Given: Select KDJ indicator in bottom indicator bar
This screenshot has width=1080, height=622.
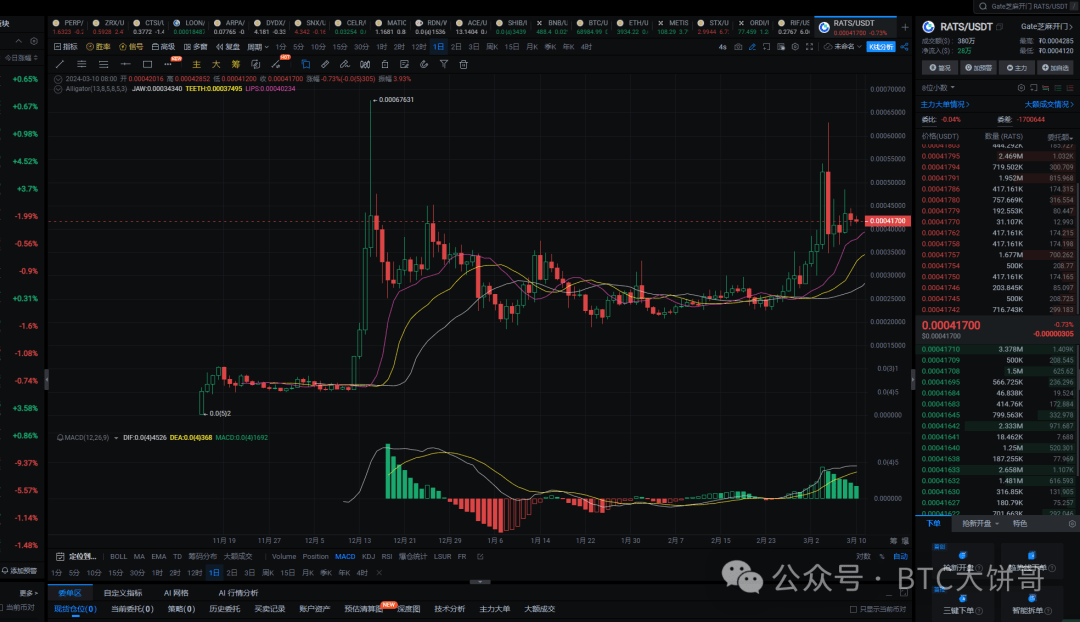Looking at the screenshot, I should click(368, 556).
